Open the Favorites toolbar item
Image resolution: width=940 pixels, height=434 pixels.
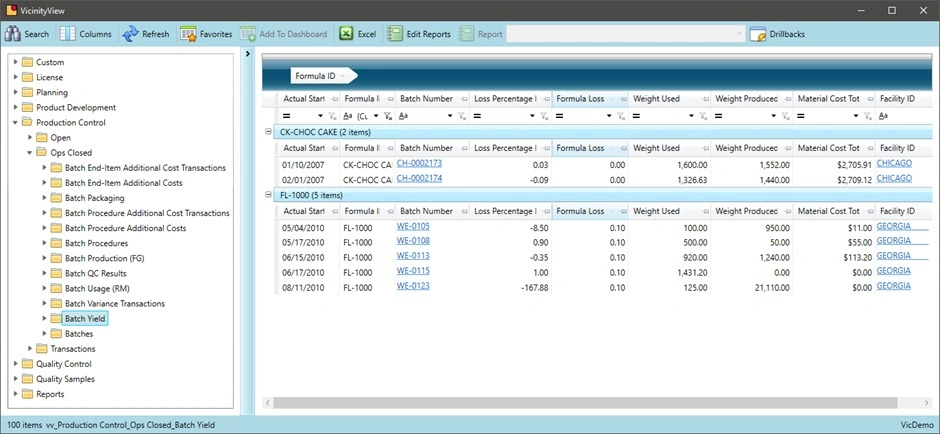click(206, 34)
